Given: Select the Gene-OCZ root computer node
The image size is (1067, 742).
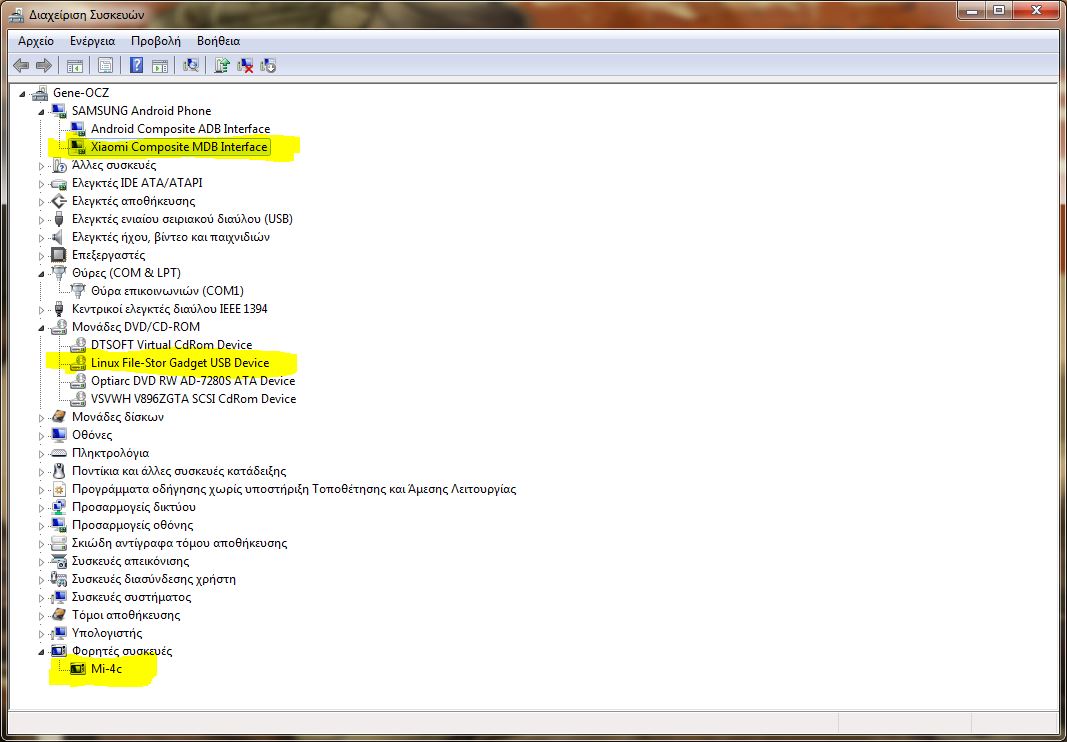Looking at the screenshot, I should tap(81, 93).
